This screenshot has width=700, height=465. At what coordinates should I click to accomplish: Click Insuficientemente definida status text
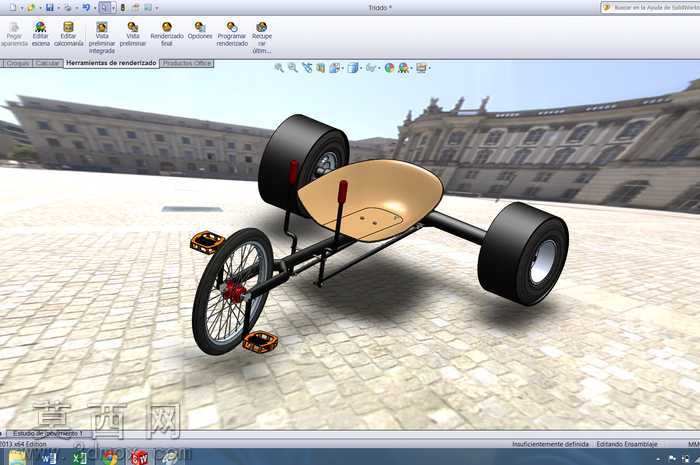coord(550,444)
